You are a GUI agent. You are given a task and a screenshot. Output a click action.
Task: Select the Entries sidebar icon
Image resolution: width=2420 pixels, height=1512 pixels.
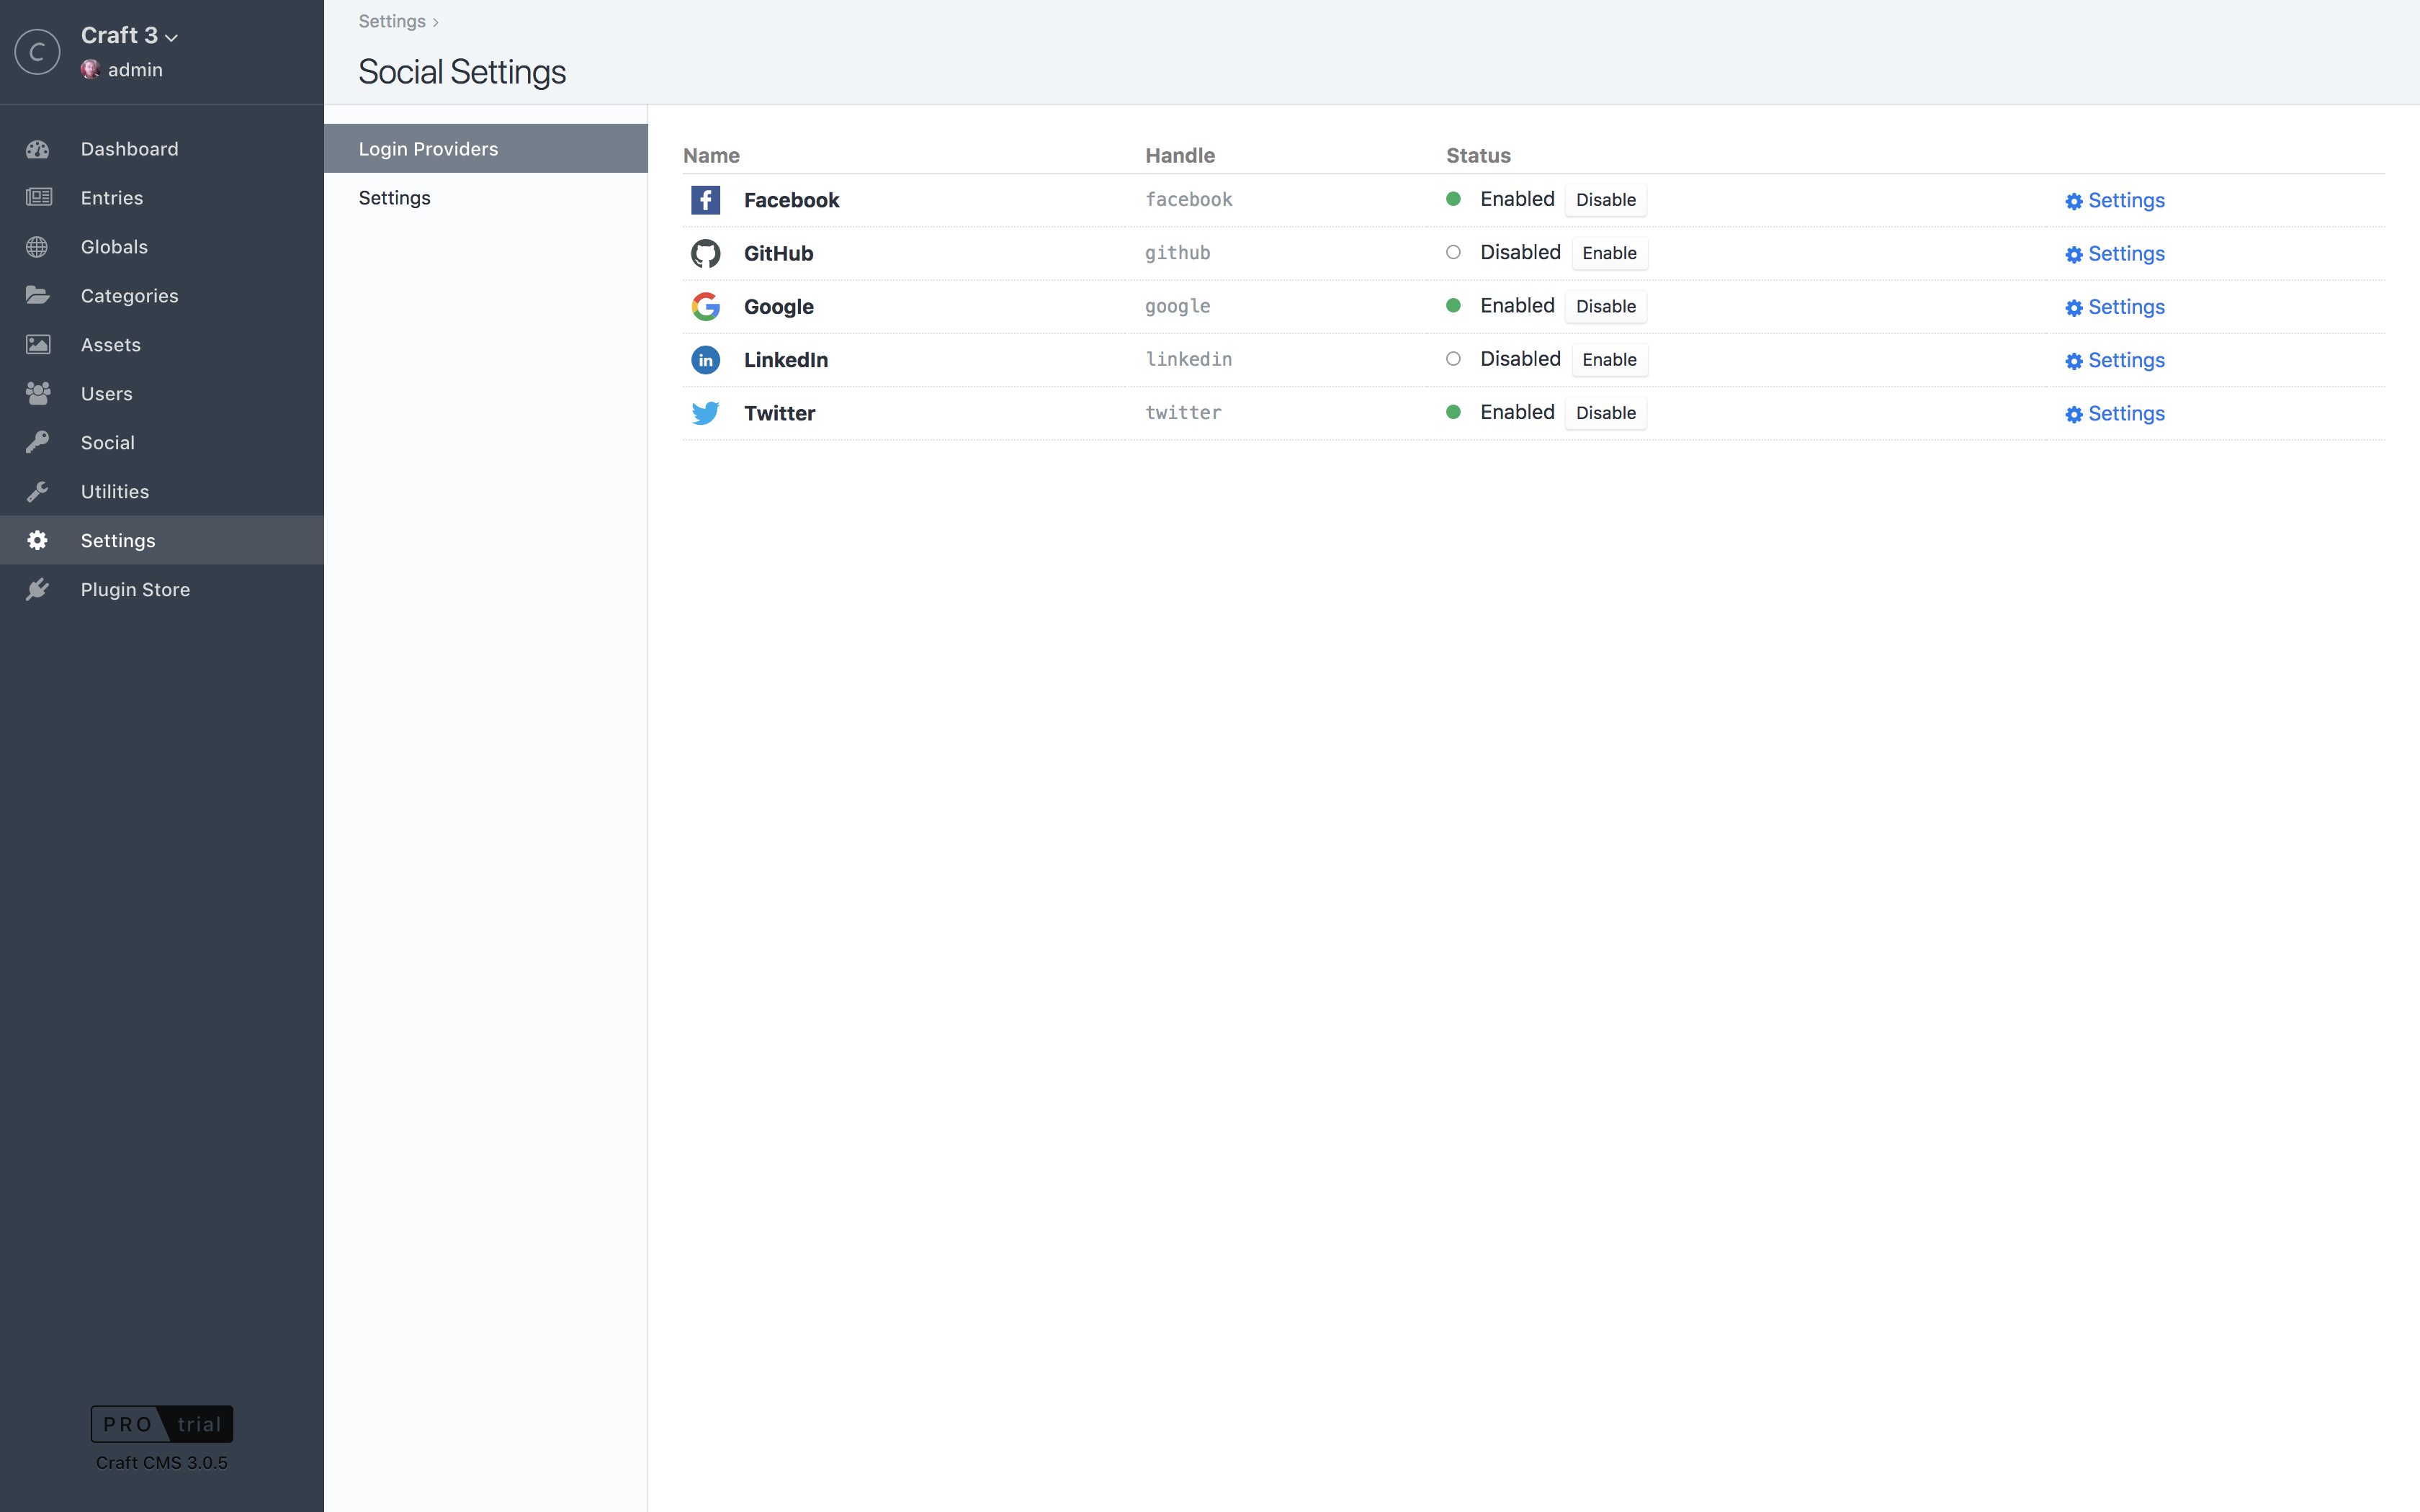click(38, 197)
